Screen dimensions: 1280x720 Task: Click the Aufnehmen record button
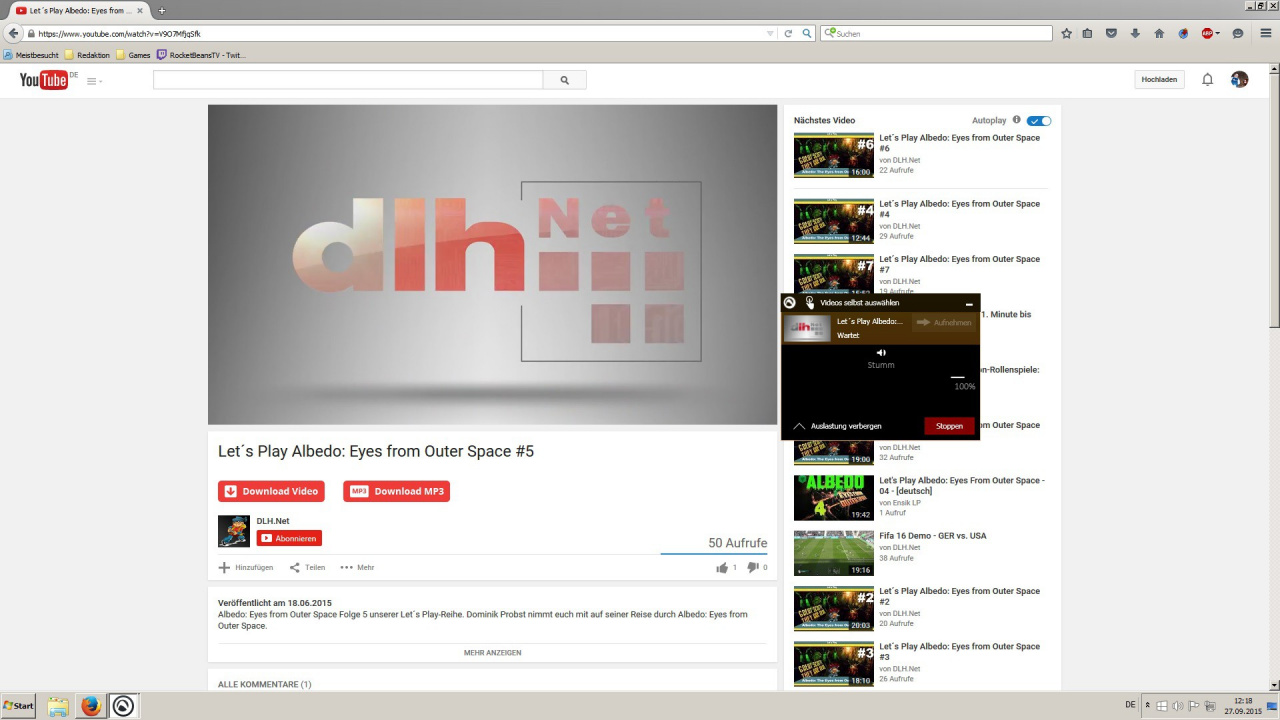coord(944,323)
